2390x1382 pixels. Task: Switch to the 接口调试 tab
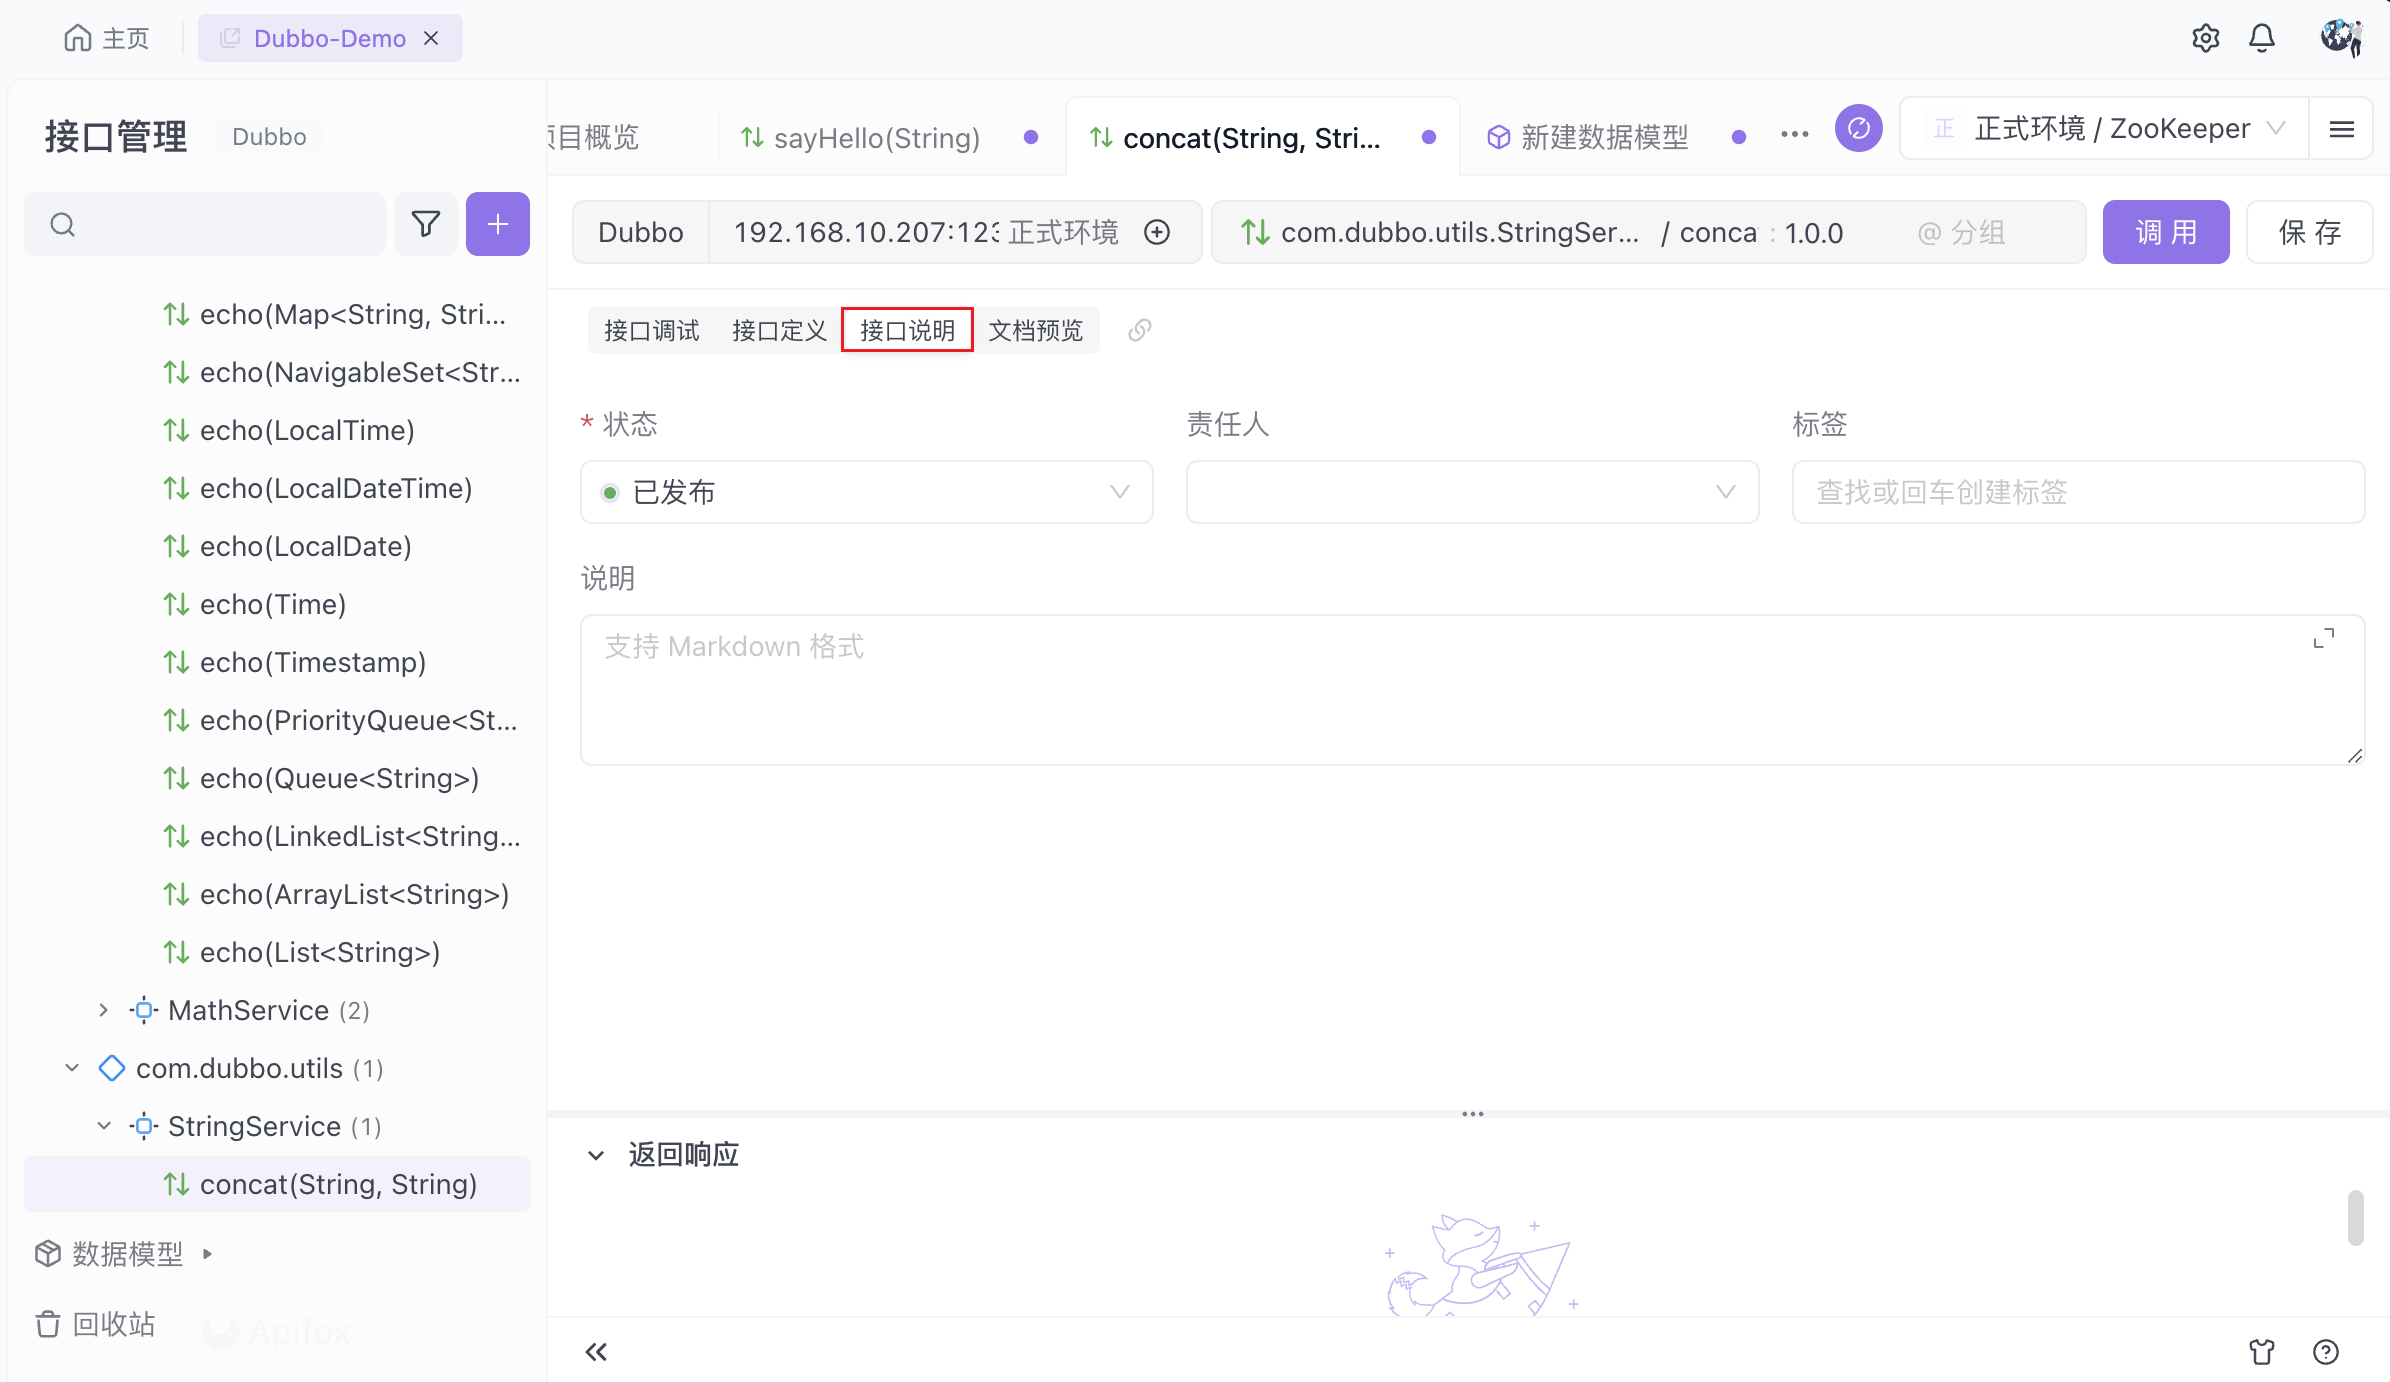651,330
